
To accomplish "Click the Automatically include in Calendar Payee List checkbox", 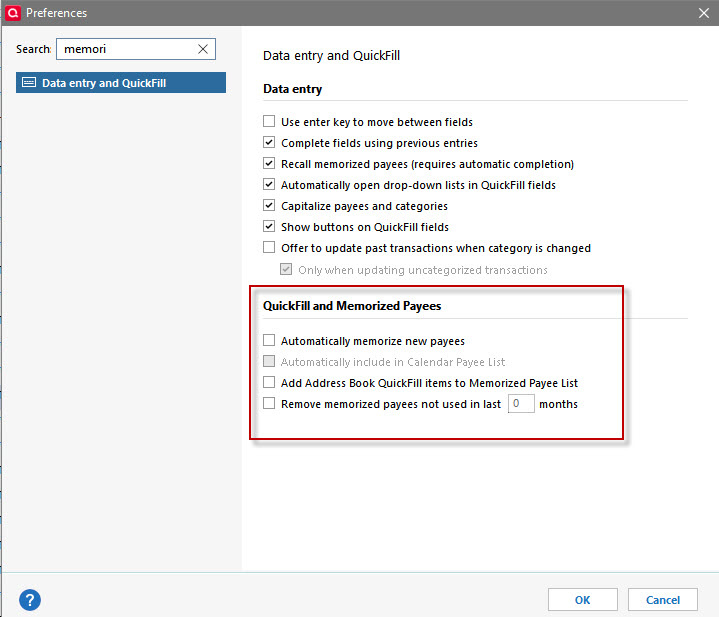I will 269,362.
